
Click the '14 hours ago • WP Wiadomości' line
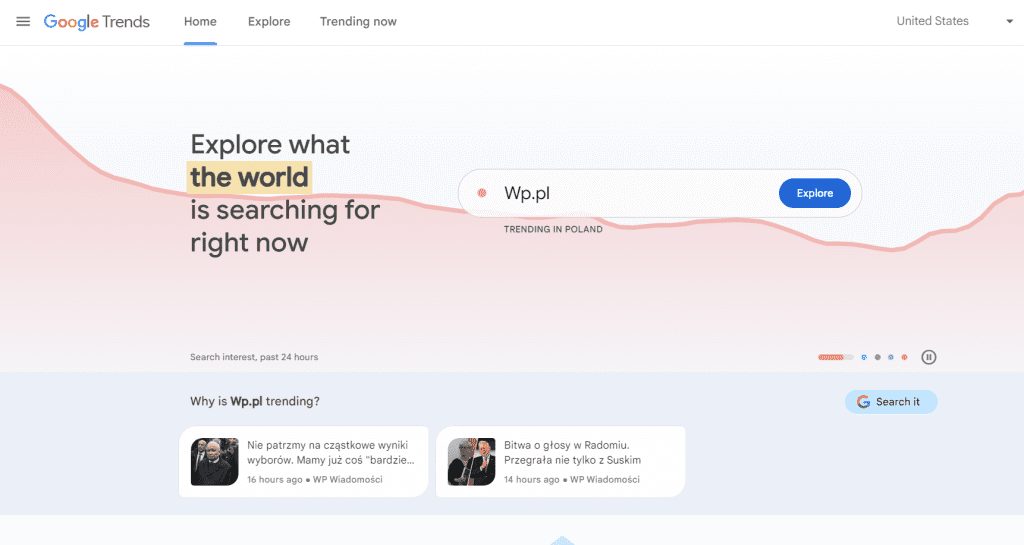pyautogui.click(x=571, y=480)
